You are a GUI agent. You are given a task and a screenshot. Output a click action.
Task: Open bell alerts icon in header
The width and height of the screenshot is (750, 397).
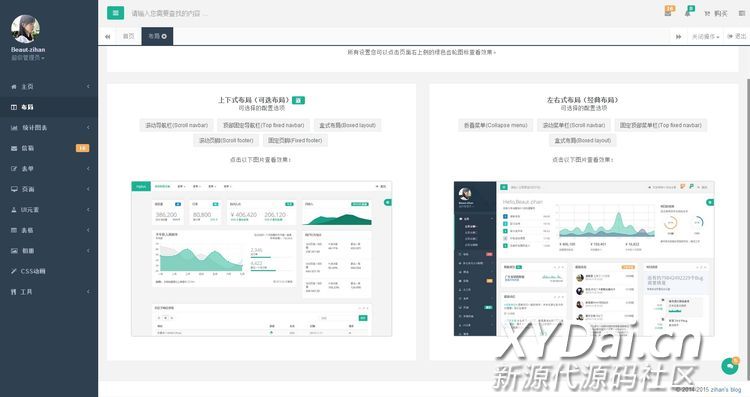(x=688, y=13)
